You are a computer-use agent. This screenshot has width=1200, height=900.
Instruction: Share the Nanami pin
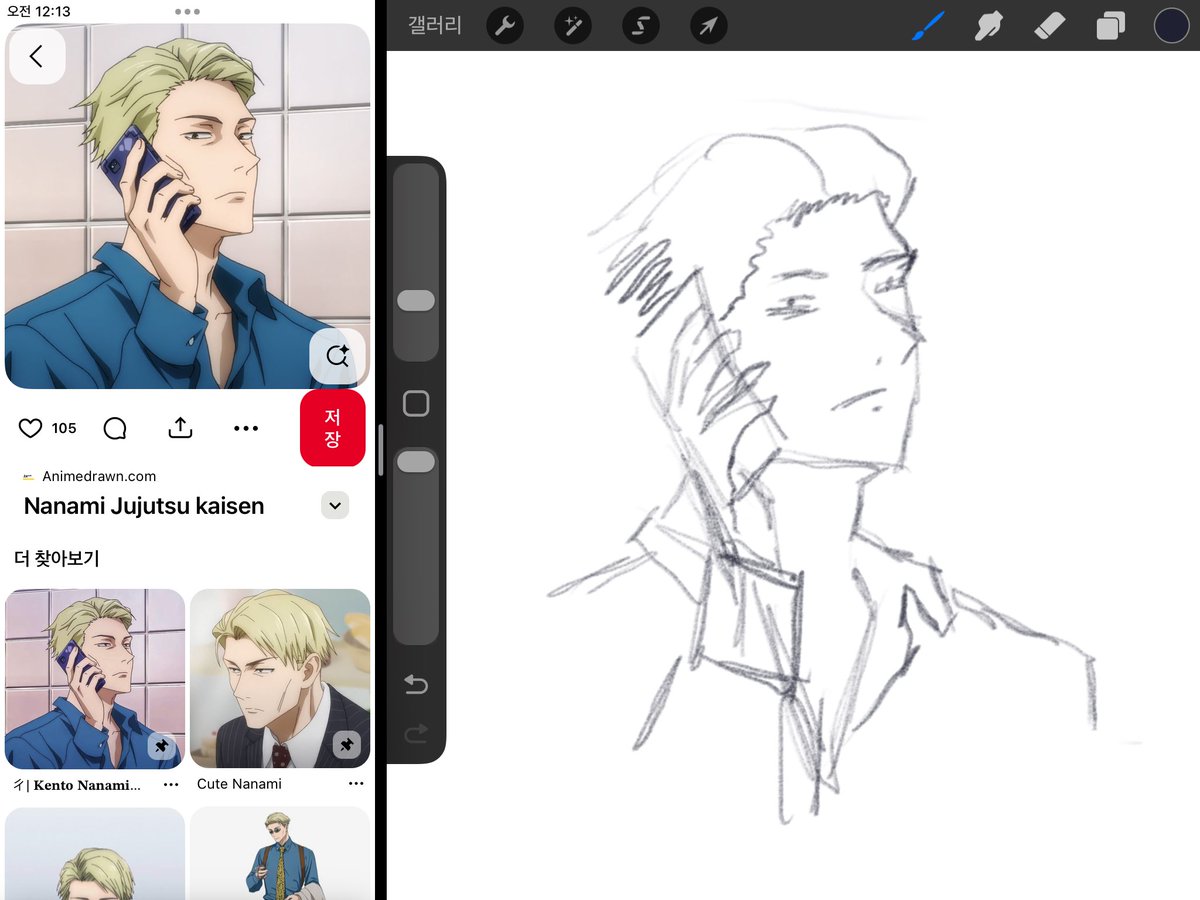tap(180, 428)
